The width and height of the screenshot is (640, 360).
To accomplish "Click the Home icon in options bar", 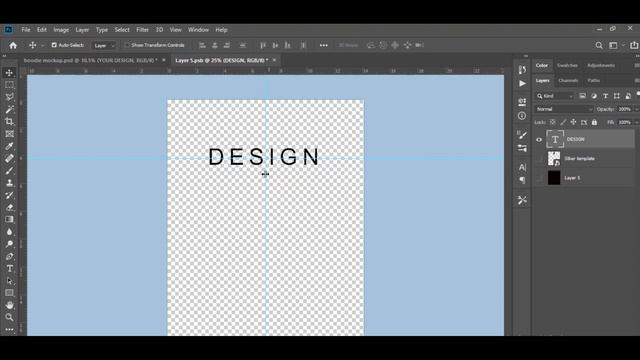I will click(x=13, y=45).
